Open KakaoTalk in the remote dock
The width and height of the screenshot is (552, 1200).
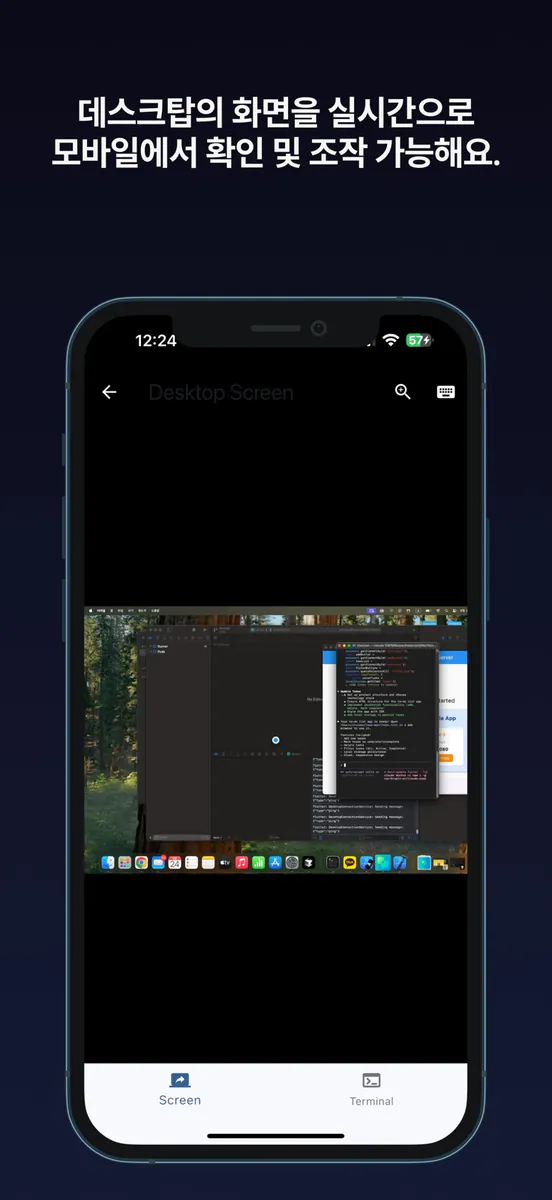tap(349, 863)
